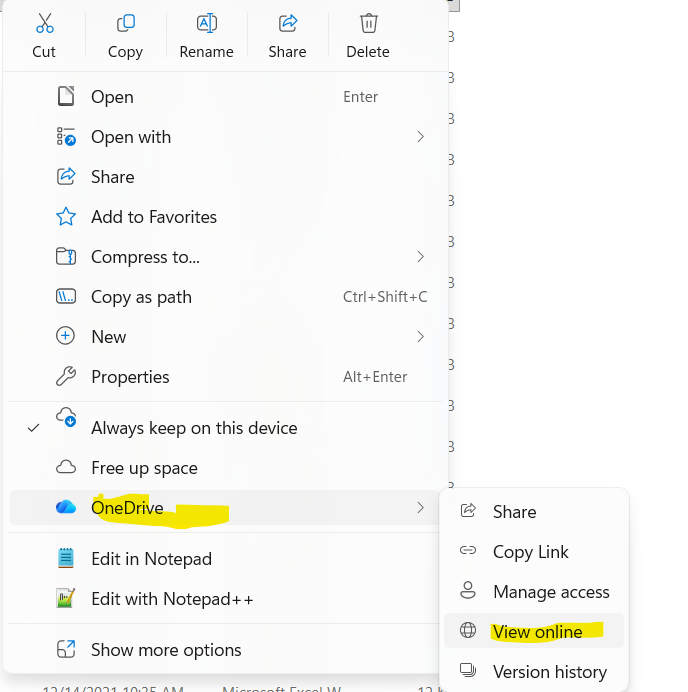Click the Notepad++ icon
This screenshot has width=688, height=692.
(66, 598)
